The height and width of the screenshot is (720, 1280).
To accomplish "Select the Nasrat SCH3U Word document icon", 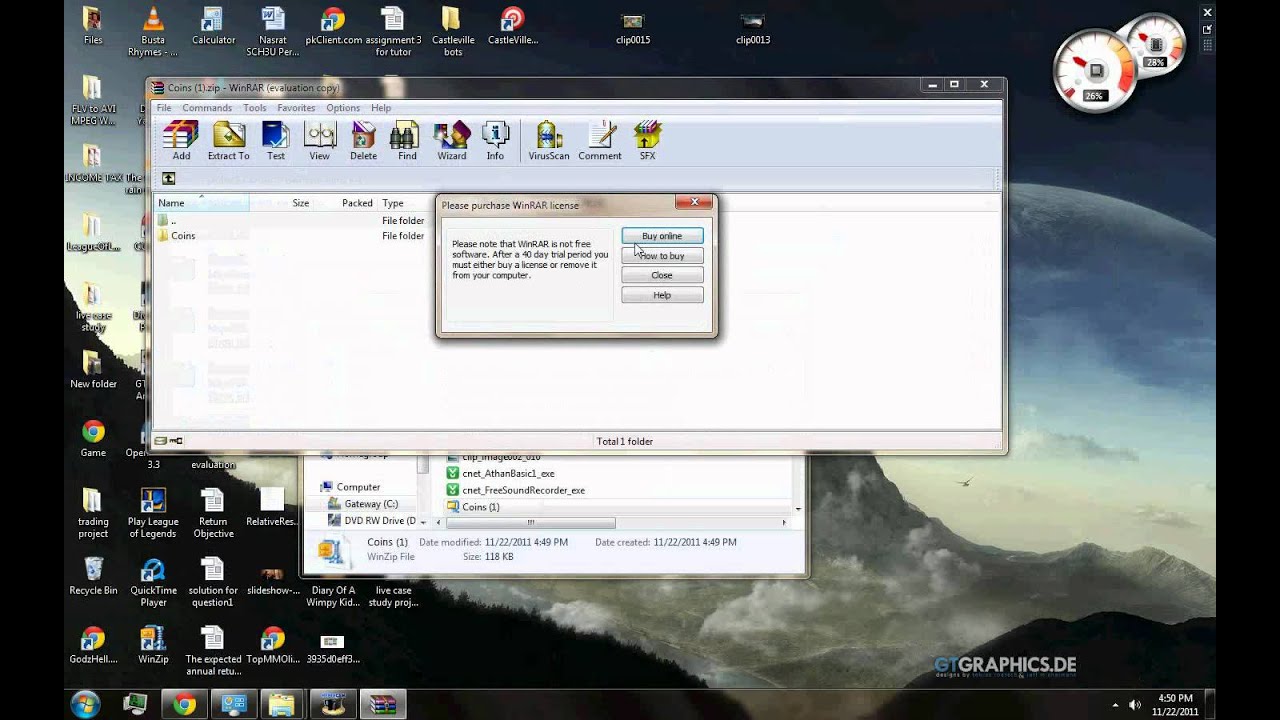I will click(273, 32).
